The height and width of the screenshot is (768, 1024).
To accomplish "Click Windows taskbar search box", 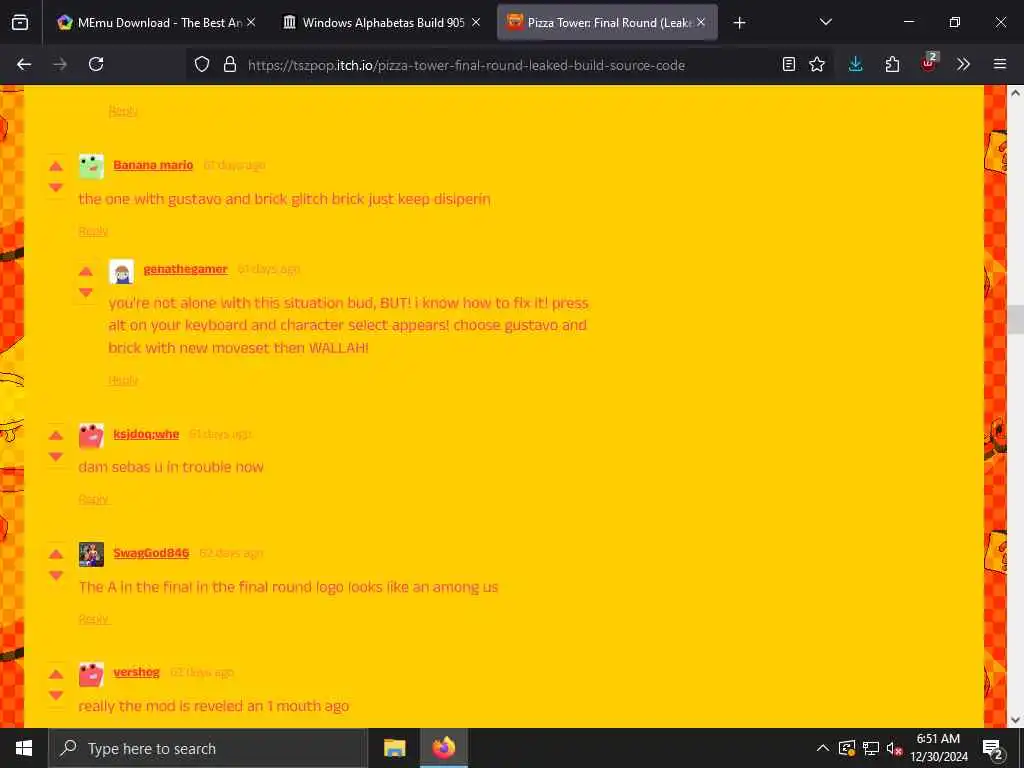I will click(208, 748).
